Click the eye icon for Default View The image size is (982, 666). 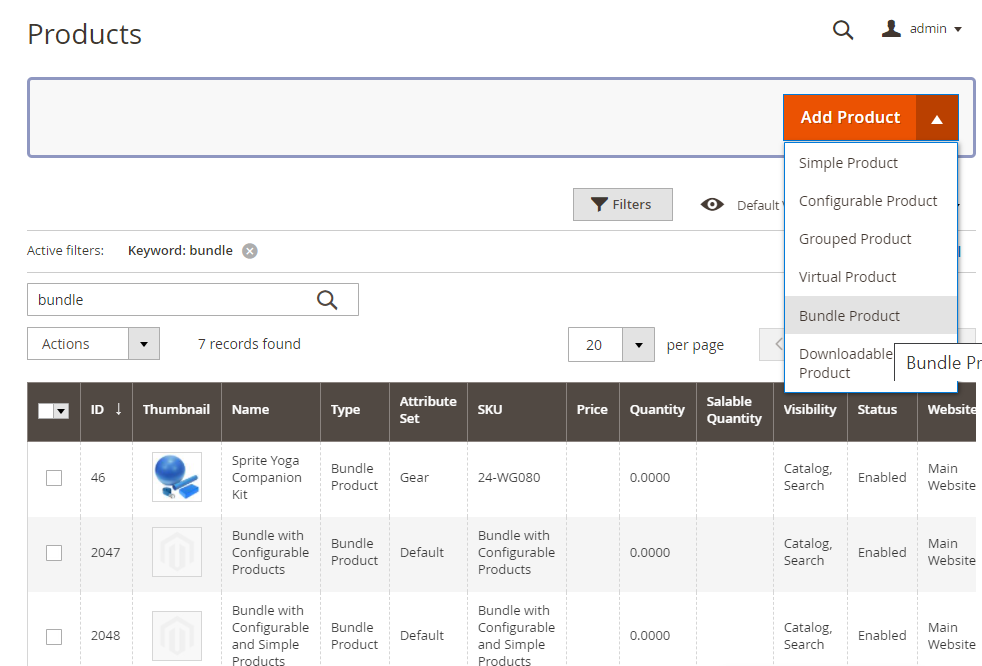712,205
